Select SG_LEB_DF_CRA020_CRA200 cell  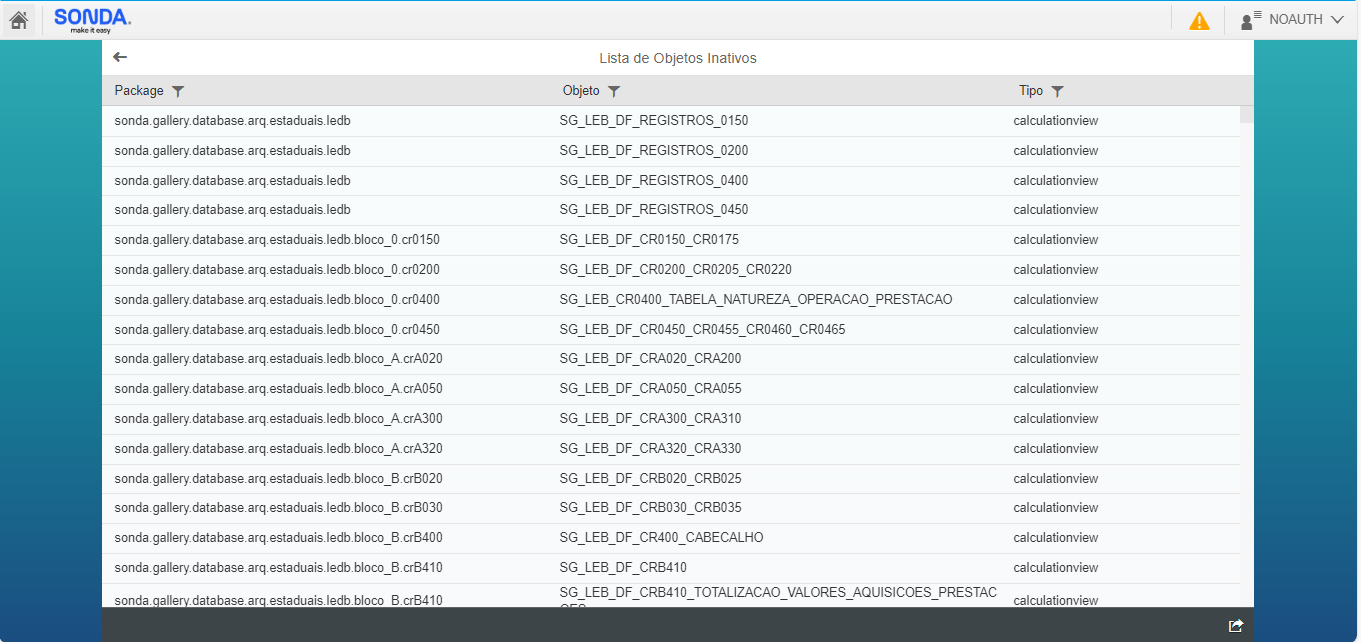[x=650, y=359]
